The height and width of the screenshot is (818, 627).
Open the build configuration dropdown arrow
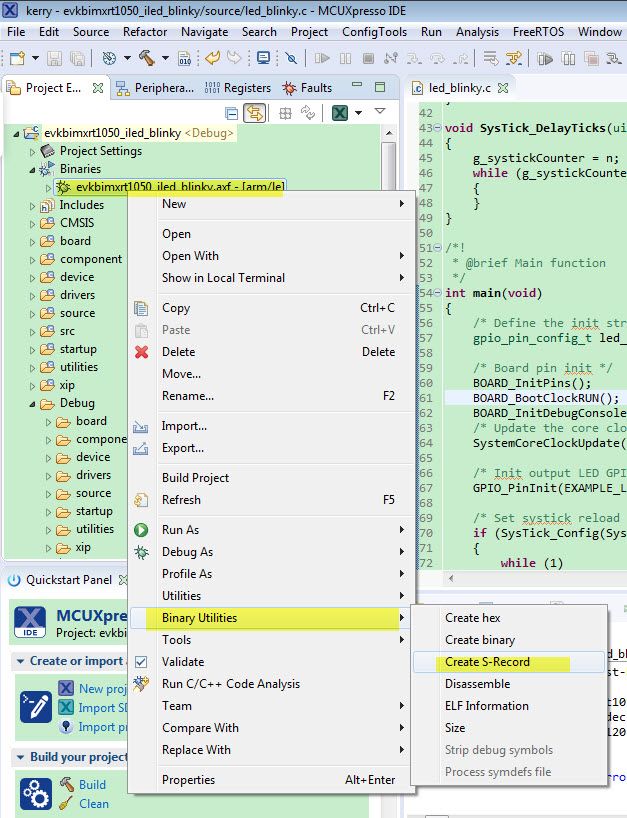127,58
